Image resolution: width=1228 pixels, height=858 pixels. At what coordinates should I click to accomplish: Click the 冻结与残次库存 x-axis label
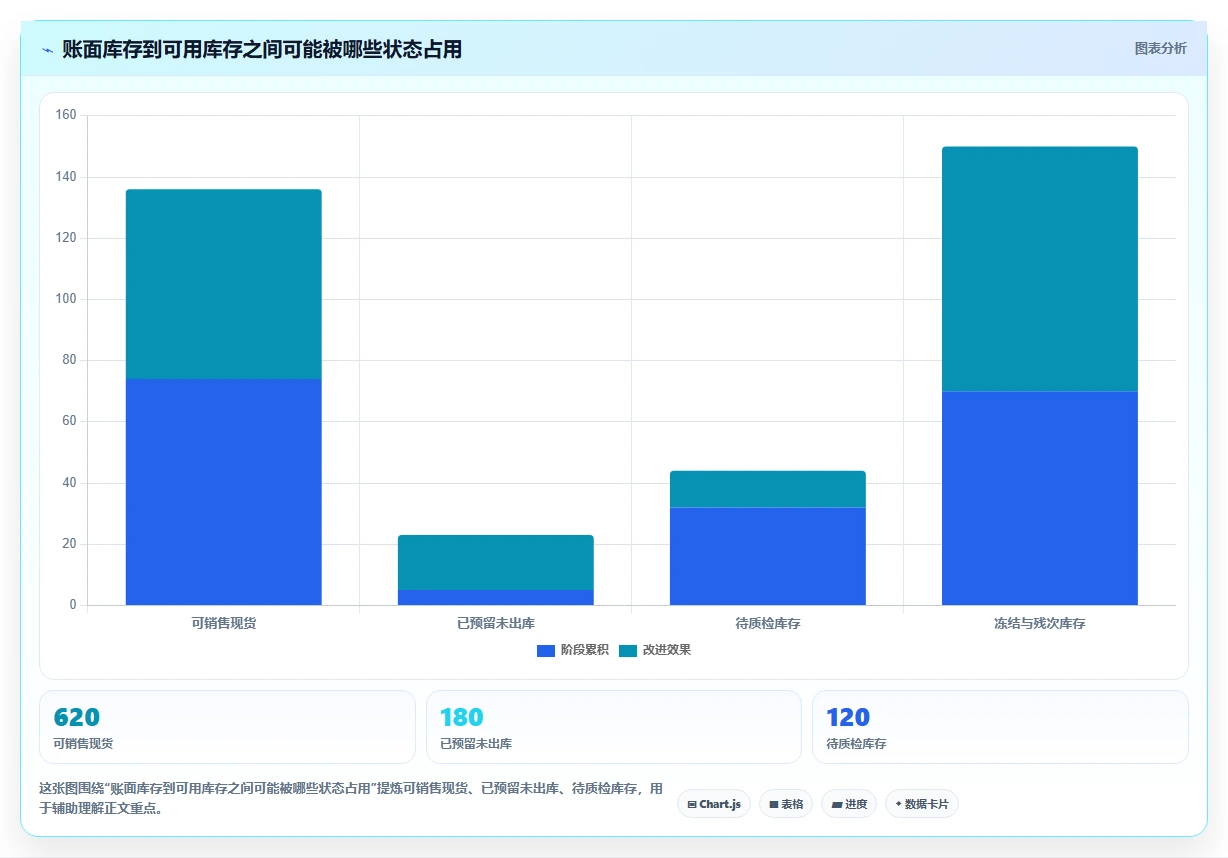point(1040,623)
